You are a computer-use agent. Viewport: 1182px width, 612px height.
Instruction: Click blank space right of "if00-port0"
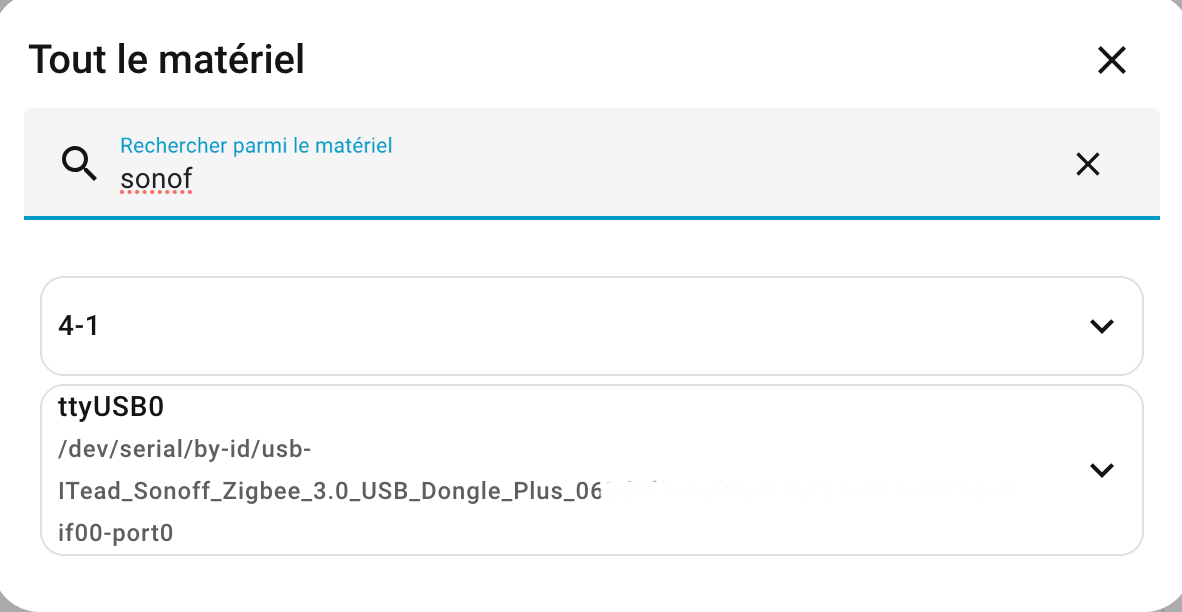tap(600, 533)
